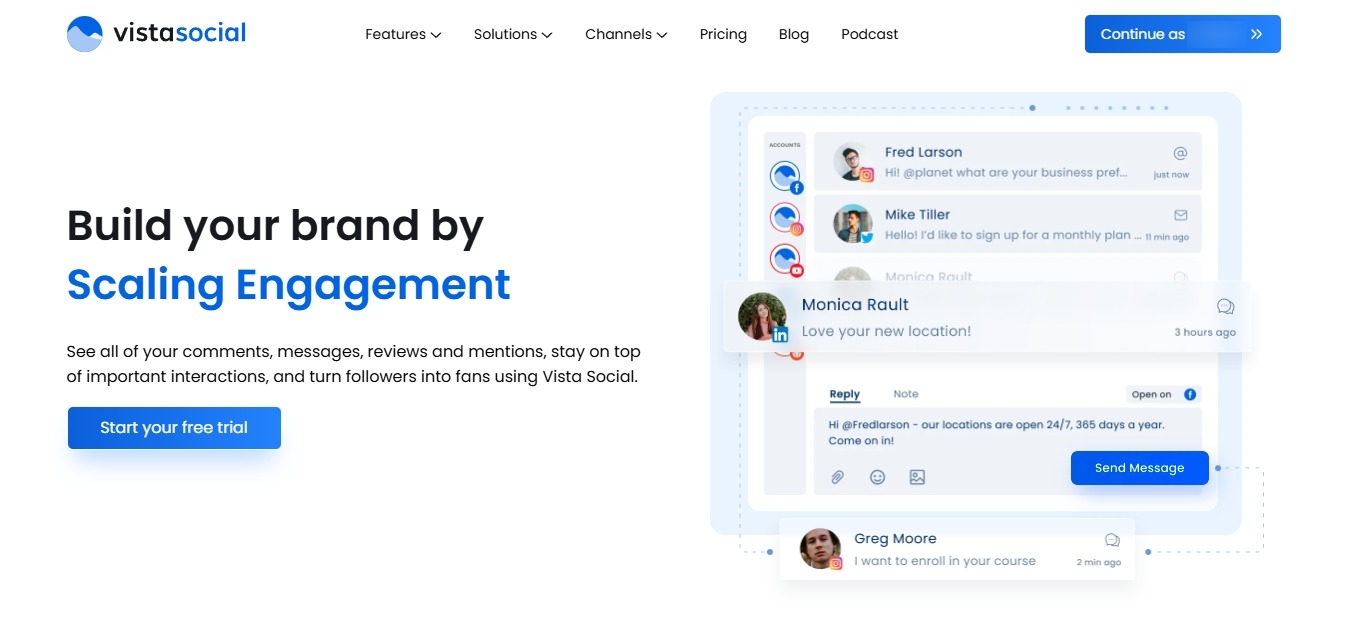Screen dimensions: 1348x640
Task: Click the emoji smiley icon
Action: click(877, 477)
